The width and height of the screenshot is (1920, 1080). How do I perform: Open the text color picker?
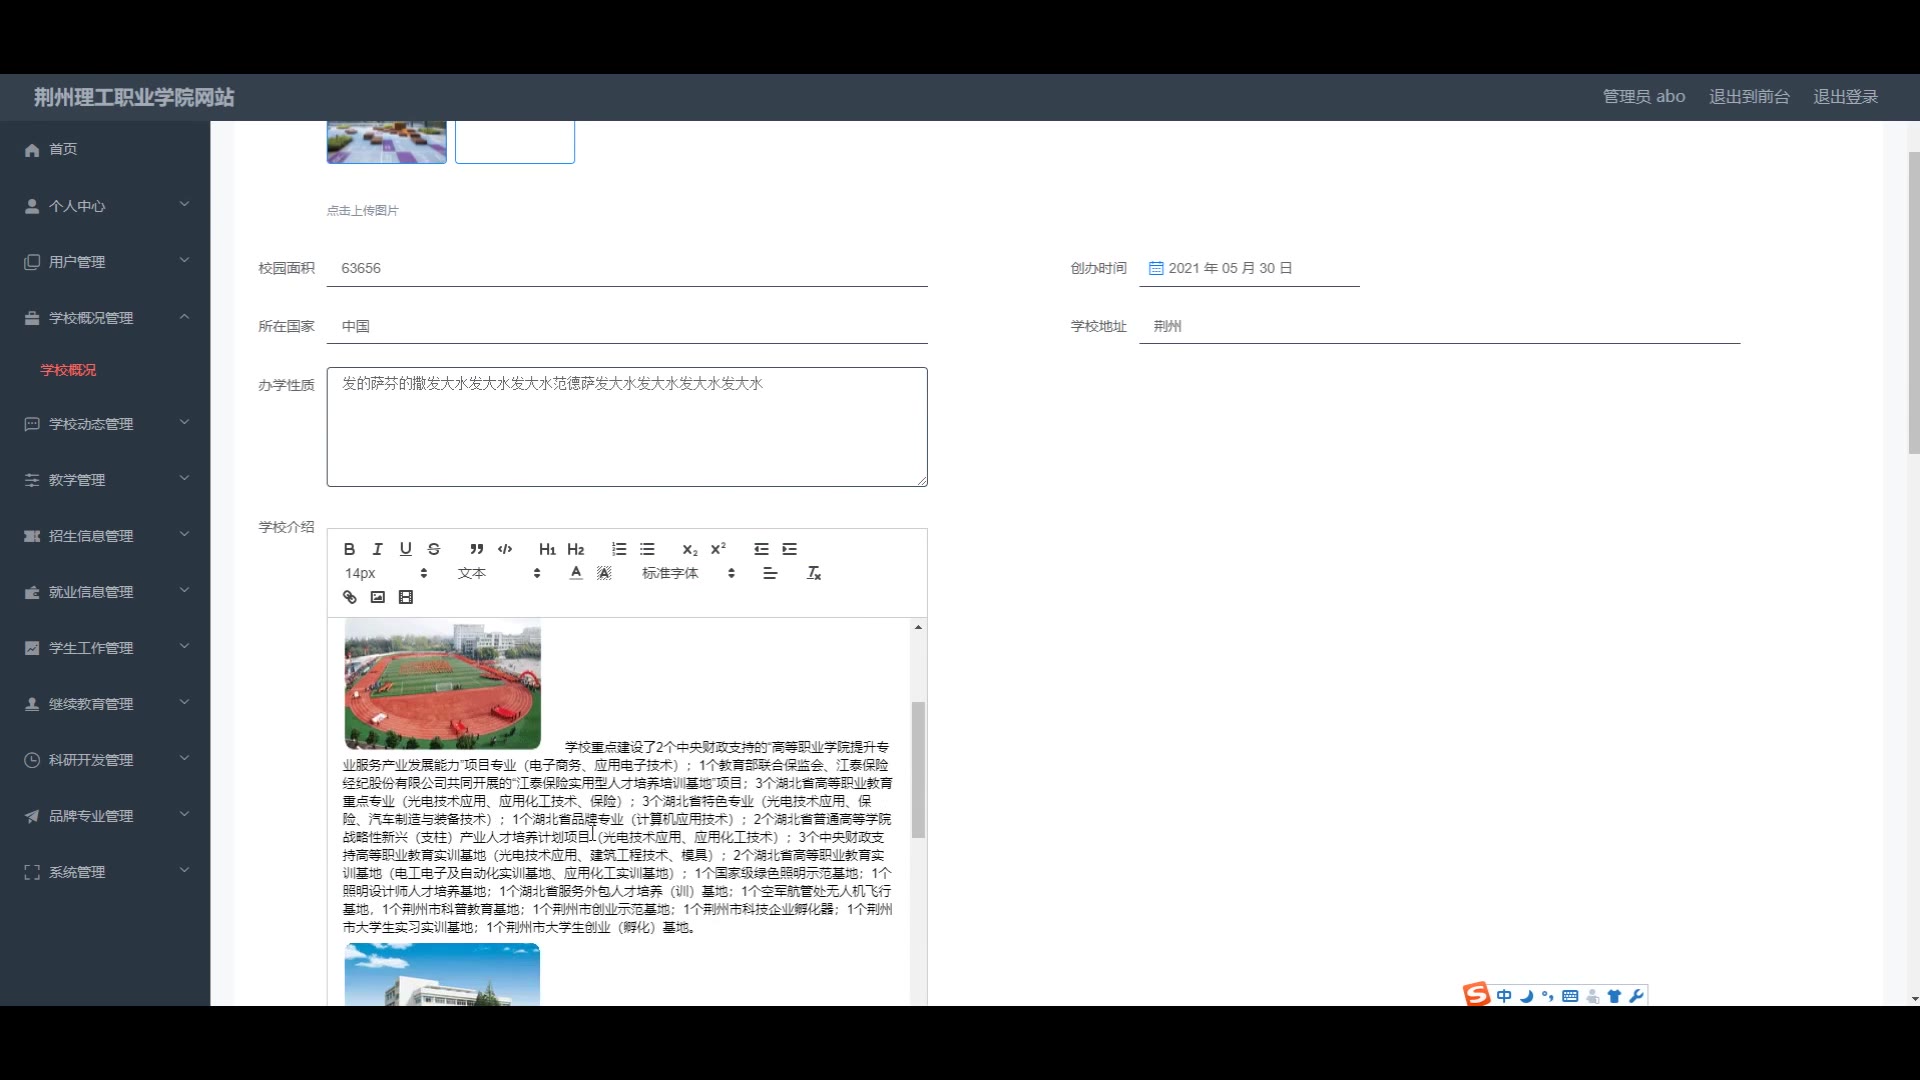pyautogui.click(x=575, y=573)
